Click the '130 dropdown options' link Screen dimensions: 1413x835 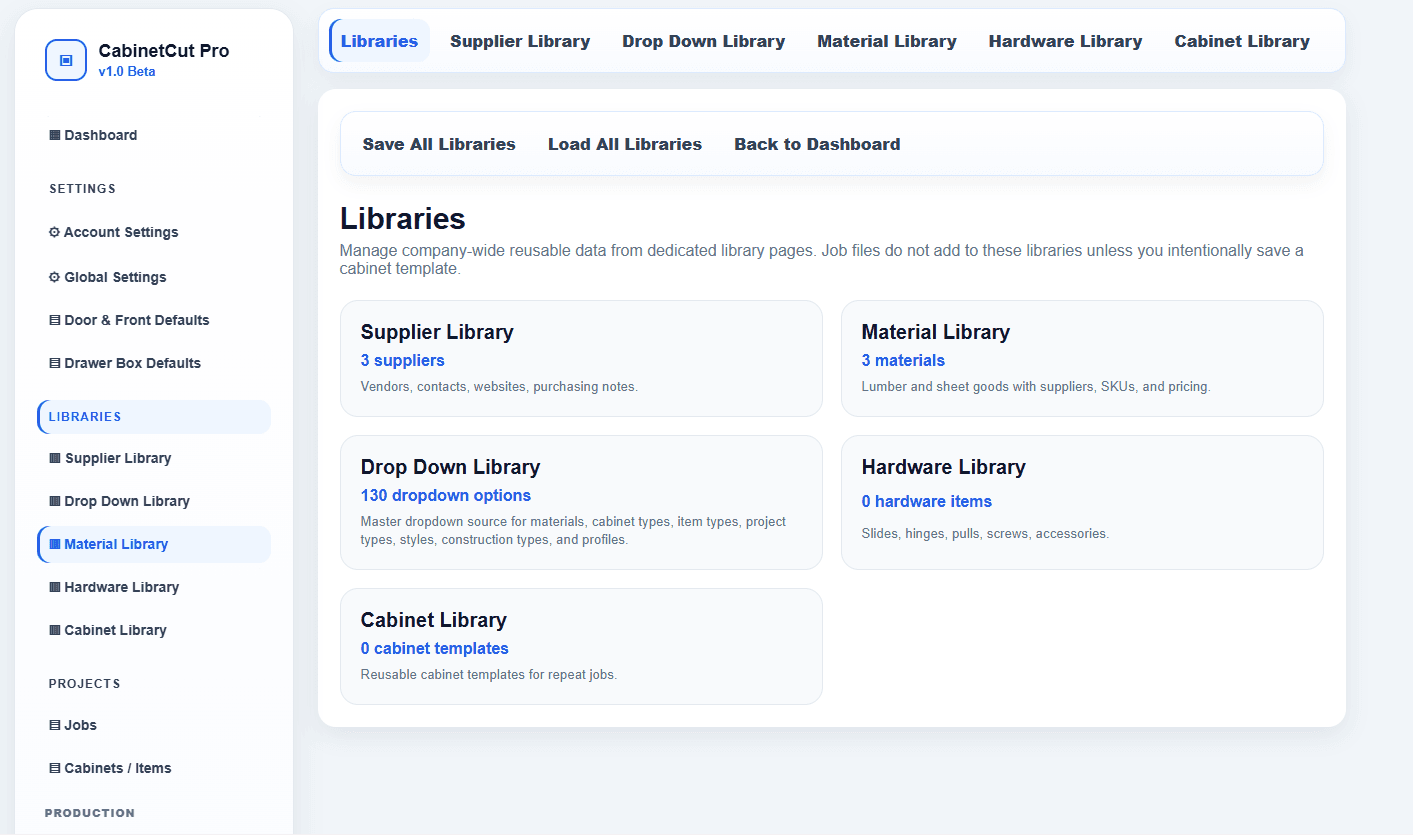tap(446, 495)
